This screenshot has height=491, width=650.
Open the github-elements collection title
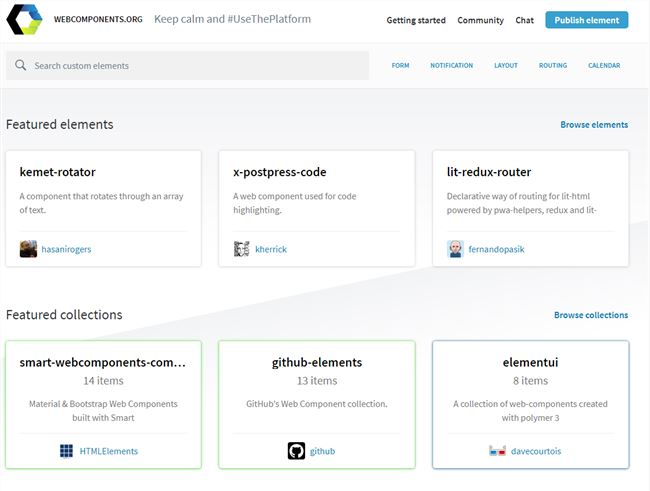coord(317,362)
